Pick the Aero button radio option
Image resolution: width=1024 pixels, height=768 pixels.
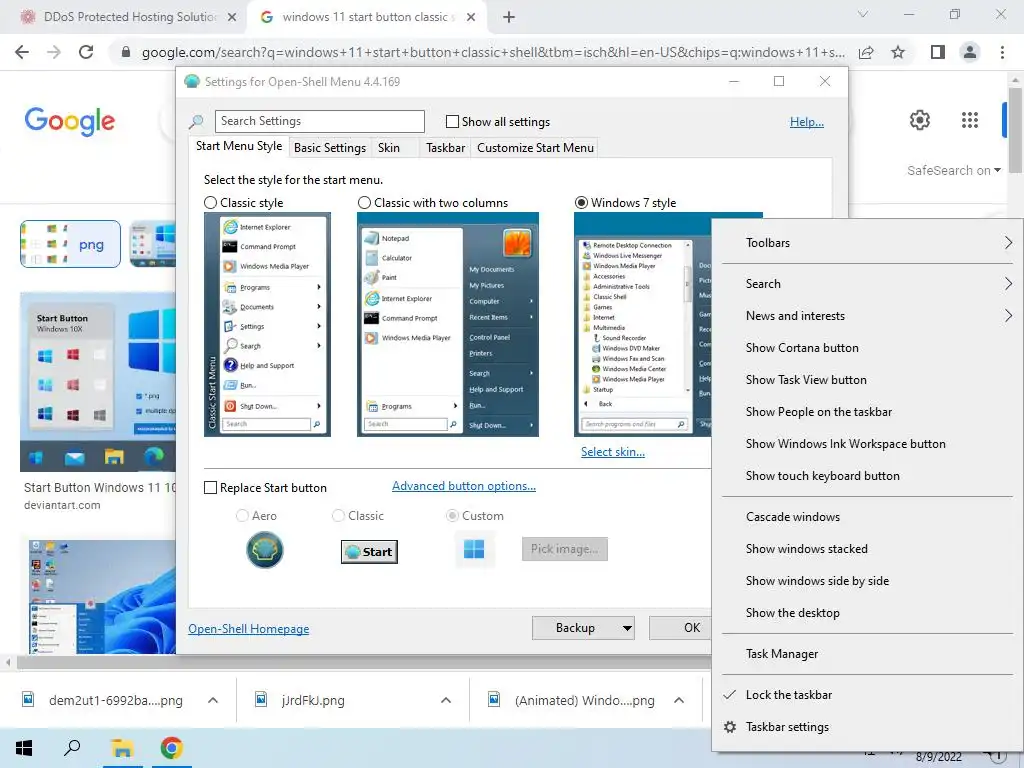click(x=242, y=516)
